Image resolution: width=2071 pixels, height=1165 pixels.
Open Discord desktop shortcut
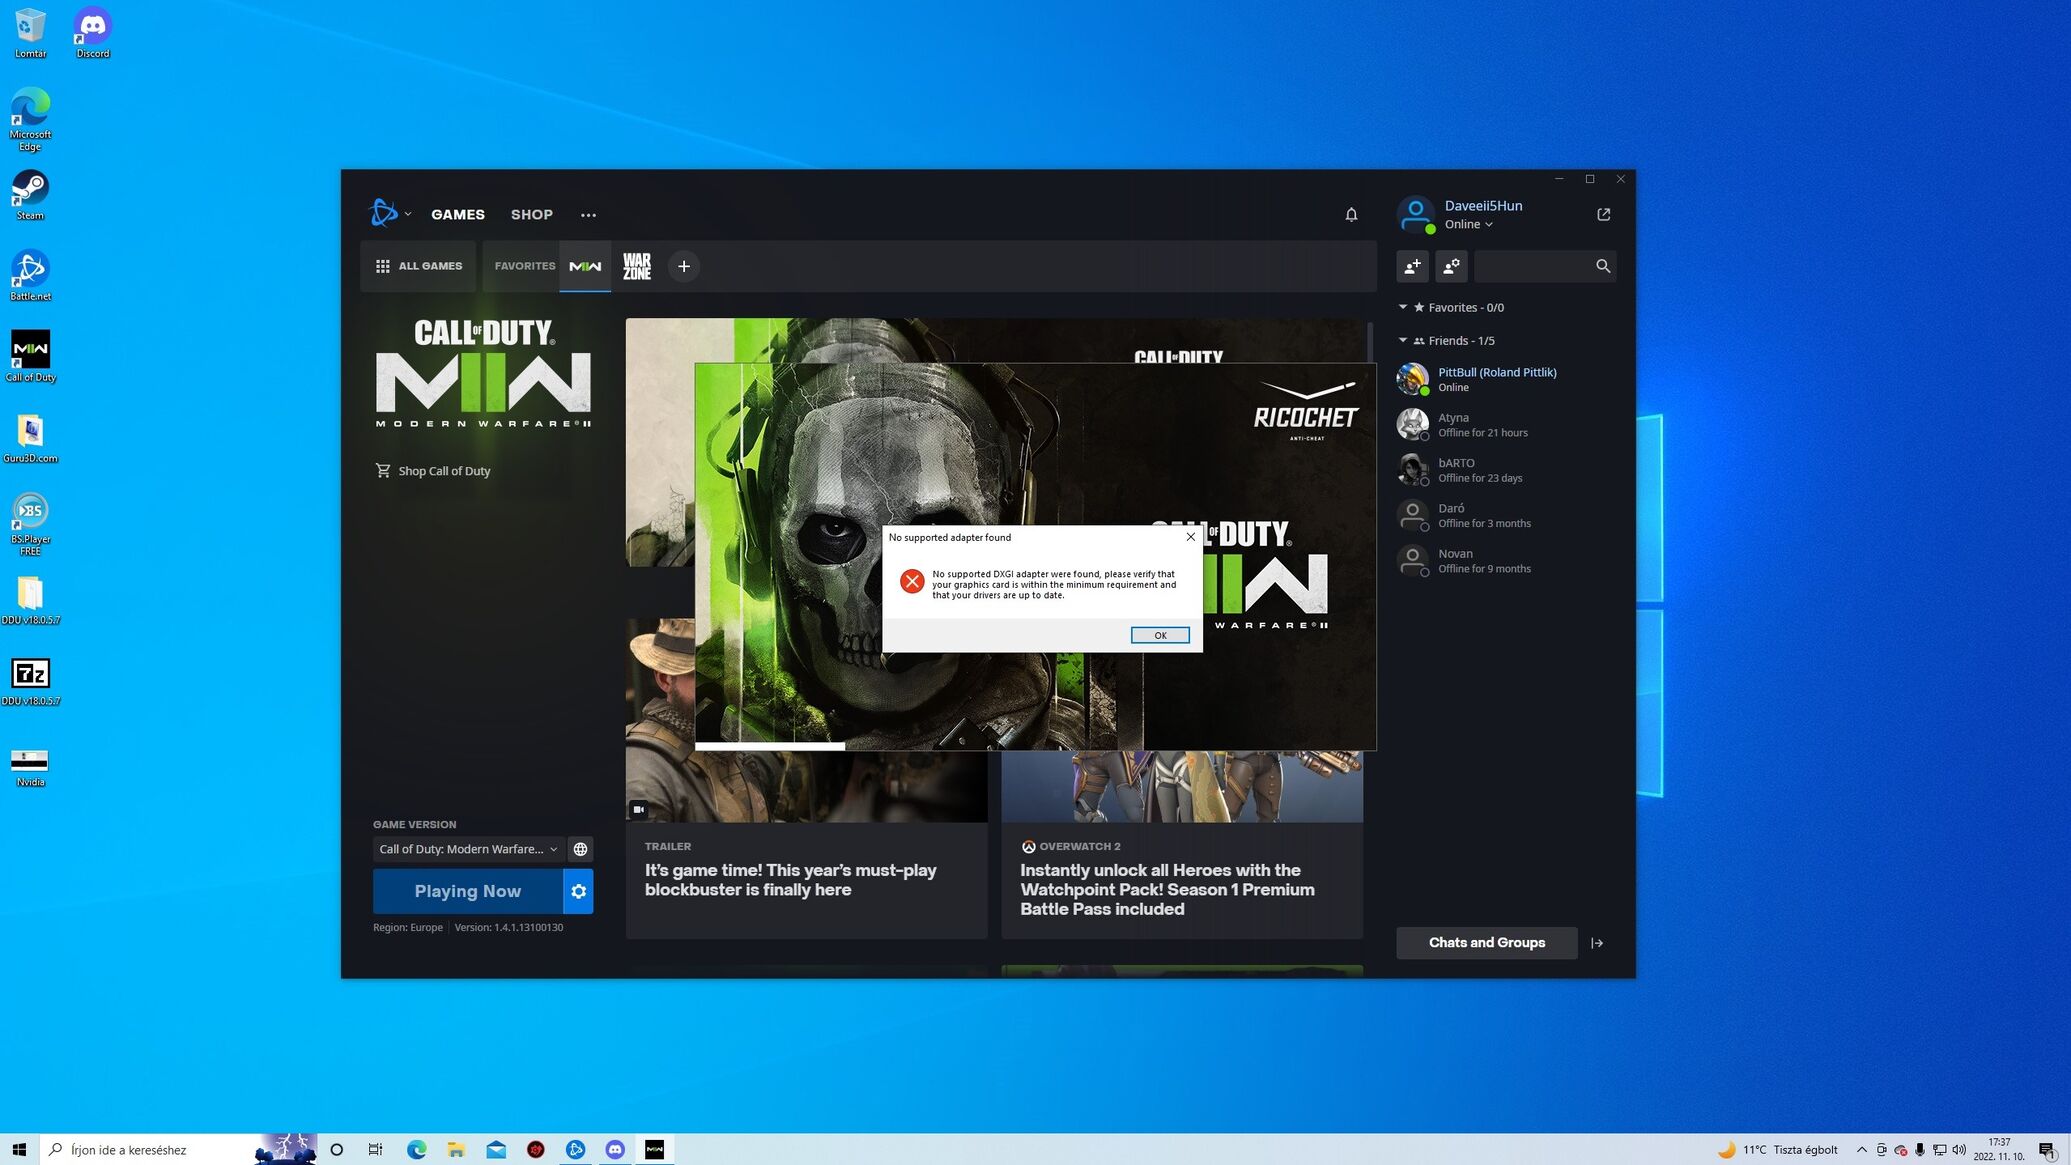[93, 33]
